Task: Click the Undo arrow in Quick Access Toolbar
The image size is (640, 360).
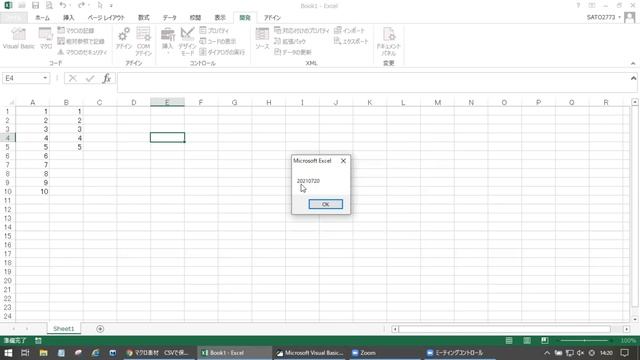Action: click(62, 5)
